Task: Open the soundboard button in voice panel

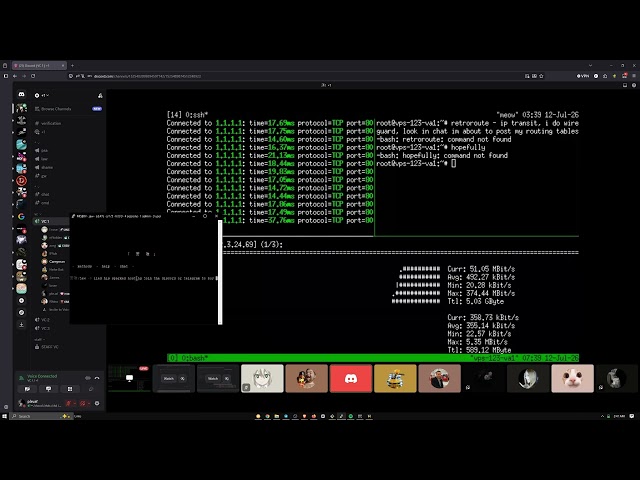Action: (91, 389)
